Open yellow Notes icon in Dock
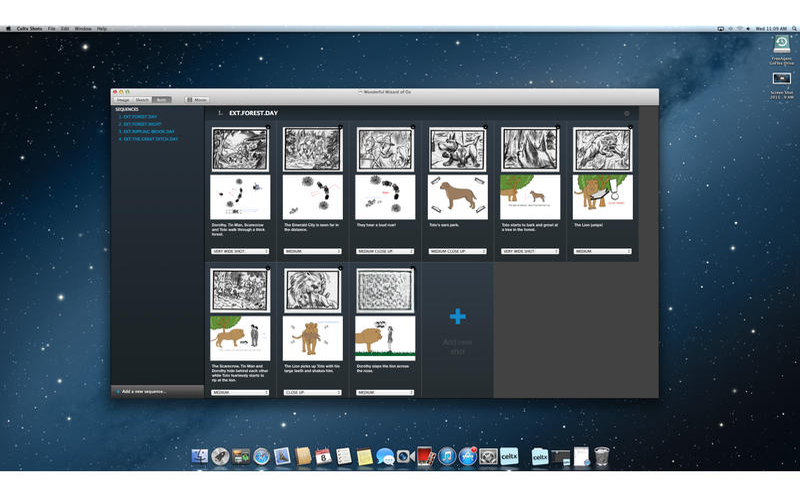The image size is (800, 500). tap(364, 456)
